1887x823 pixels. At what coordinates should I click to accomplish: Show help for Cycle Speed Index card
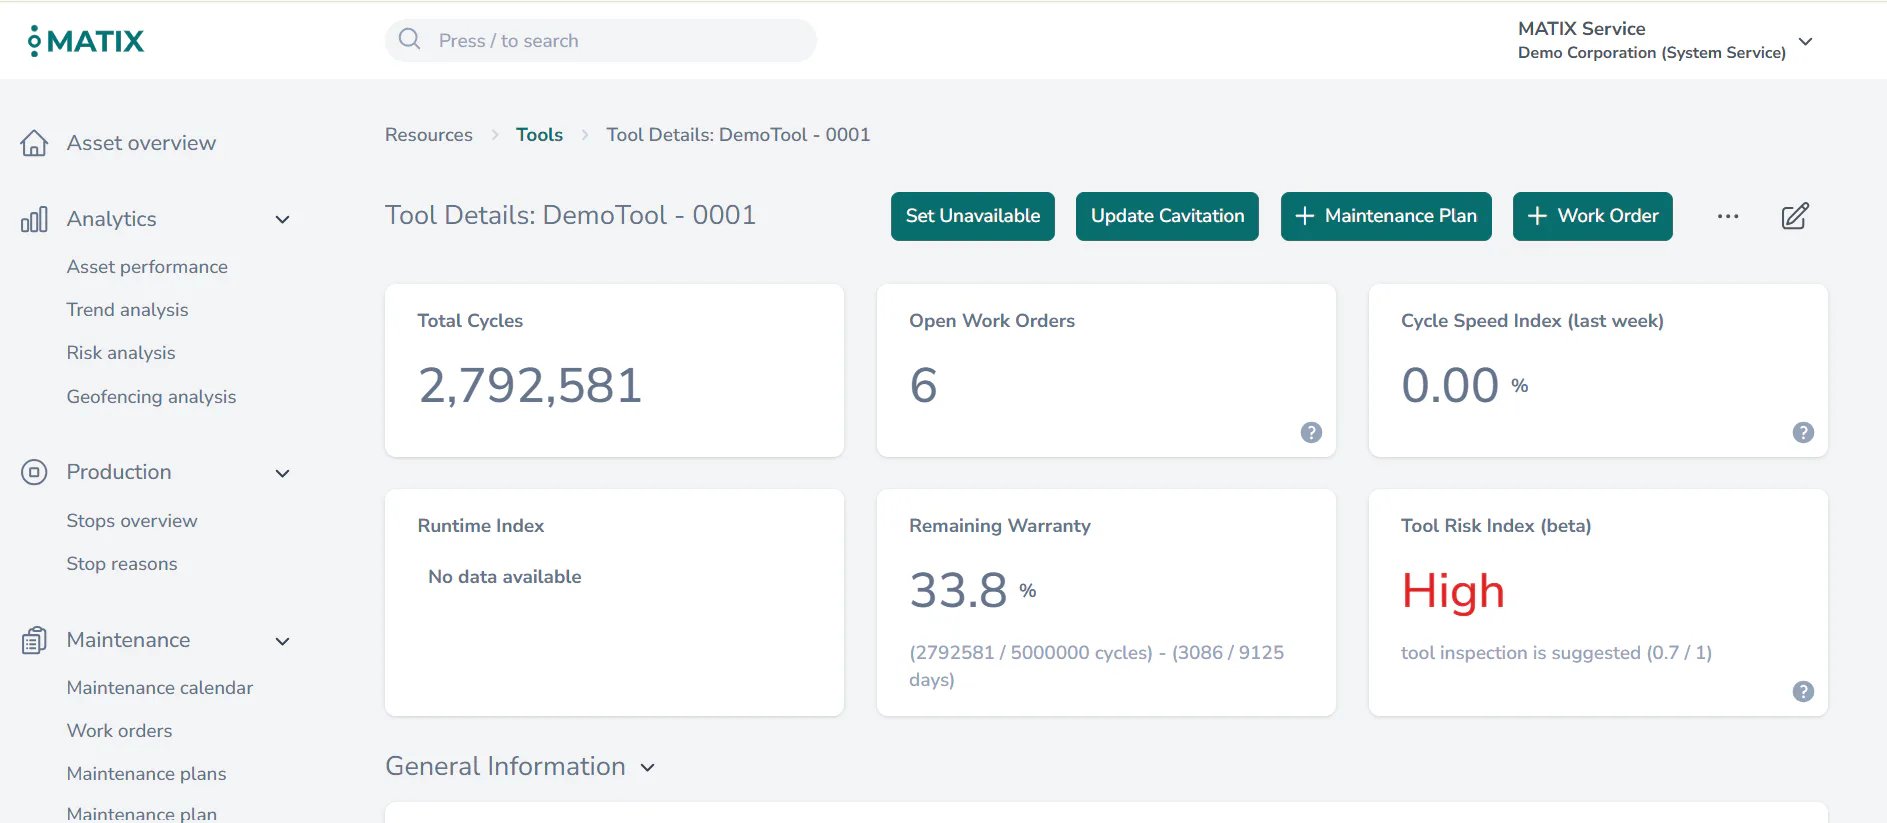point(1803,432)
